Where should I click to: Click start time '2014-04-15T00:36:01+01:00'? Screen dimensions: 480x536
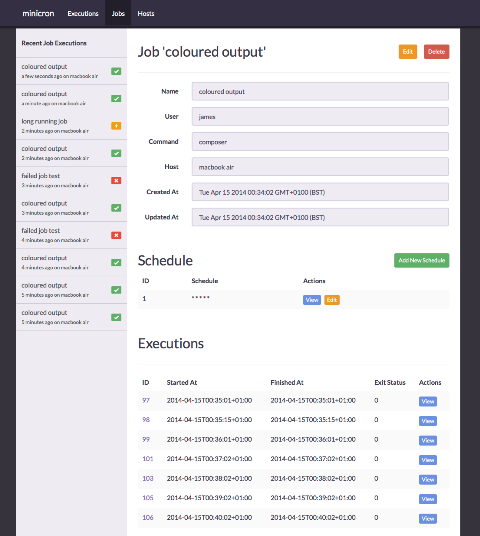(209, 439)
